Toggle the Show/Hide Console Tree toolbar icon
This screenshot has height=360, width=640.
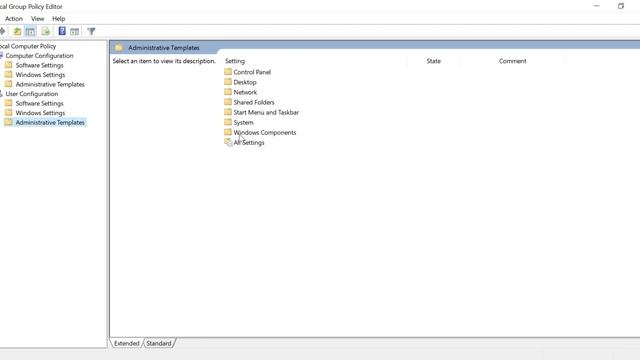point(30,31)
